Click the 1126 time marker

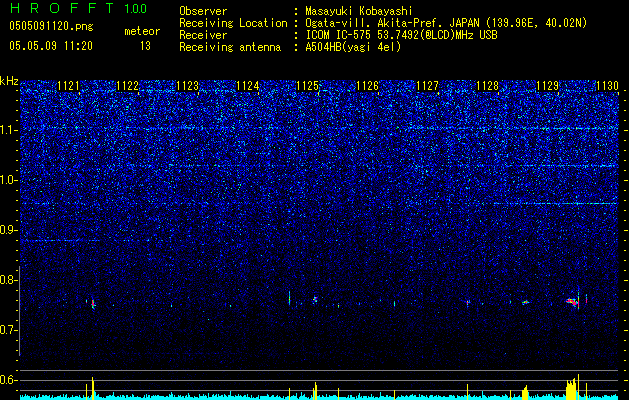click(x=367, y=85)
